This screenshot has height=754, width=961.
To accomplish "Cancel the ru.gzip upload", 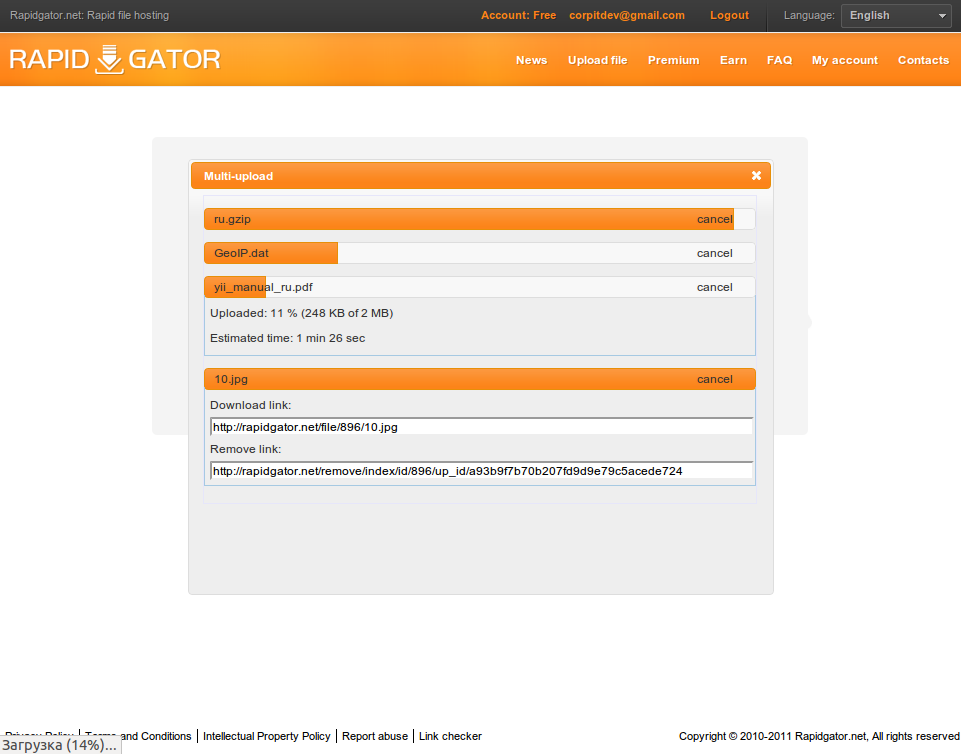I will [715, 219].
